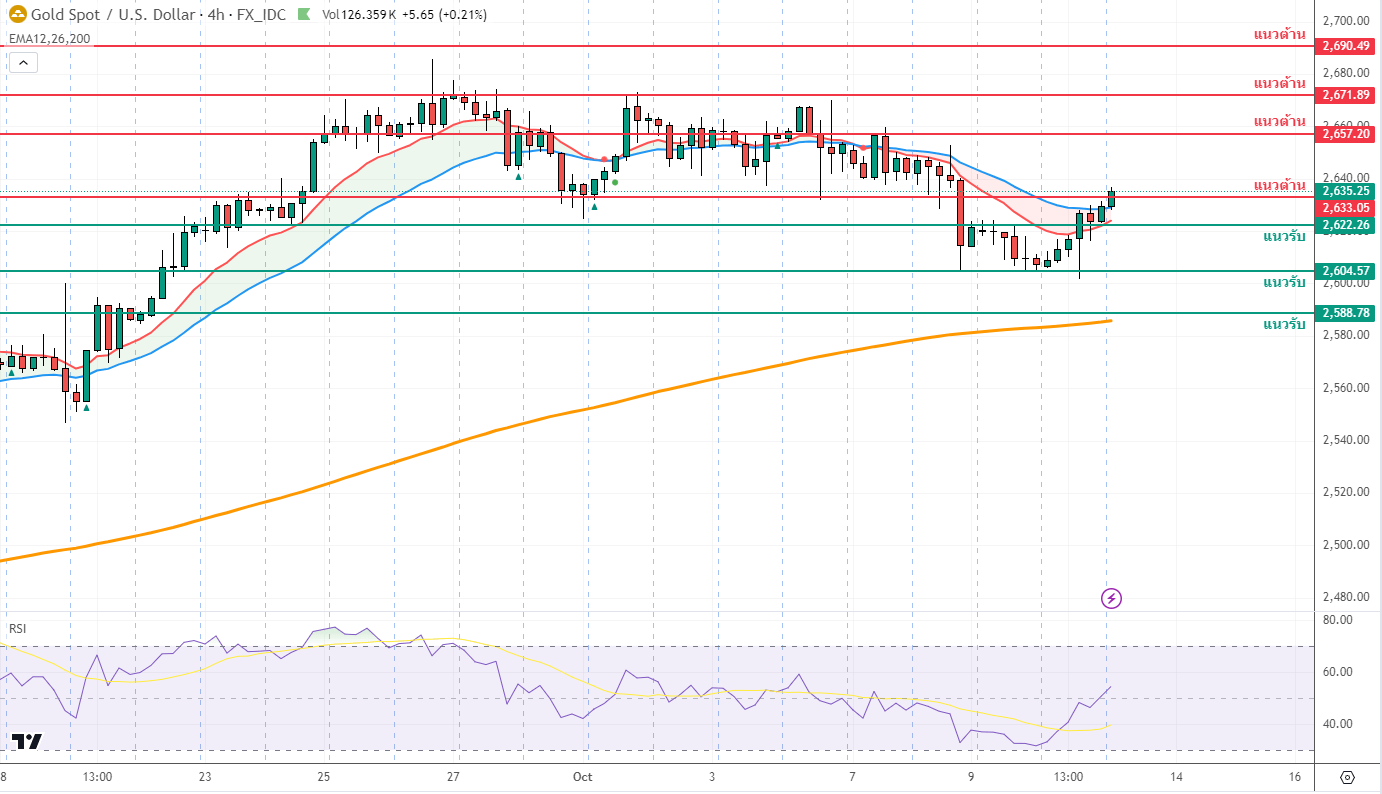Click 2,500.00 on the price axis

[1344, 545]
